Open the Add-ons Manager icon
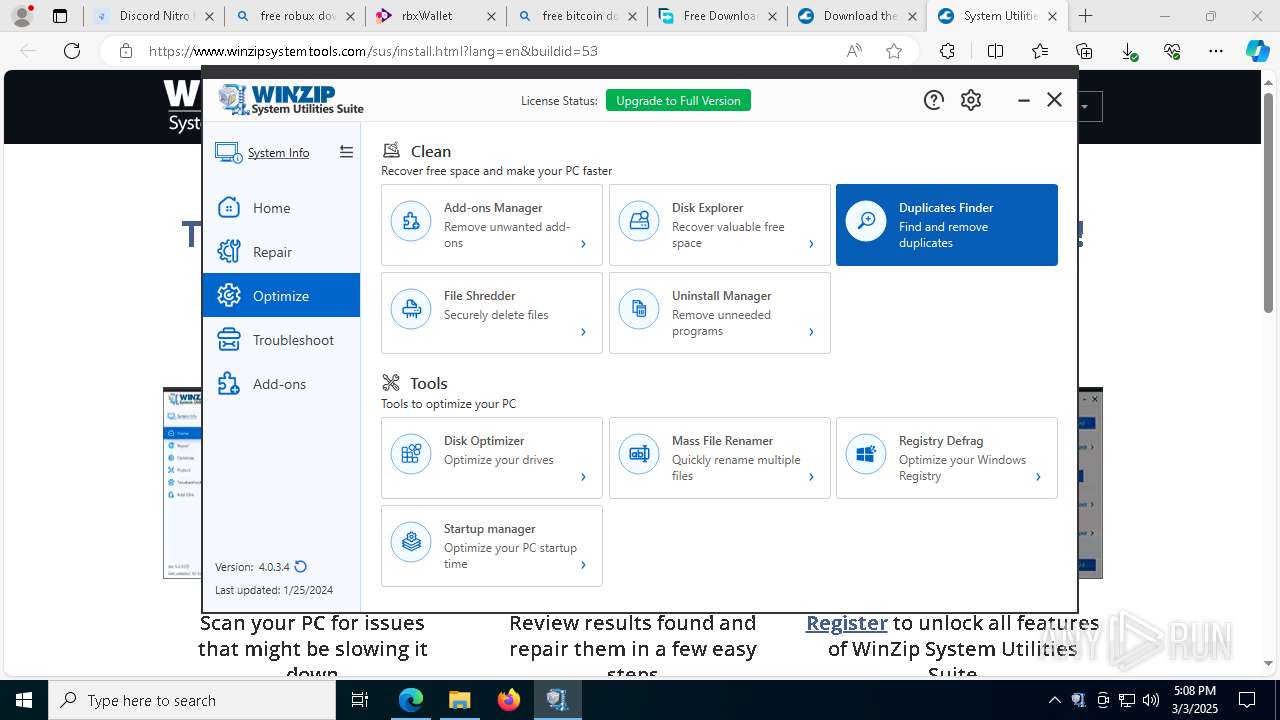The width and height of the screenshot is (1280, 720). click(411, 221)
